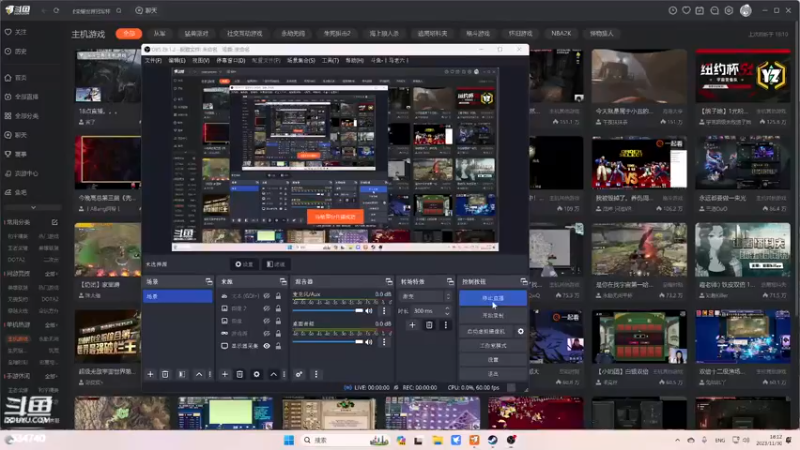Open Steam from the Windows taskbar
This screenshot has width=800, height=450.
click(x=492, y=440)
